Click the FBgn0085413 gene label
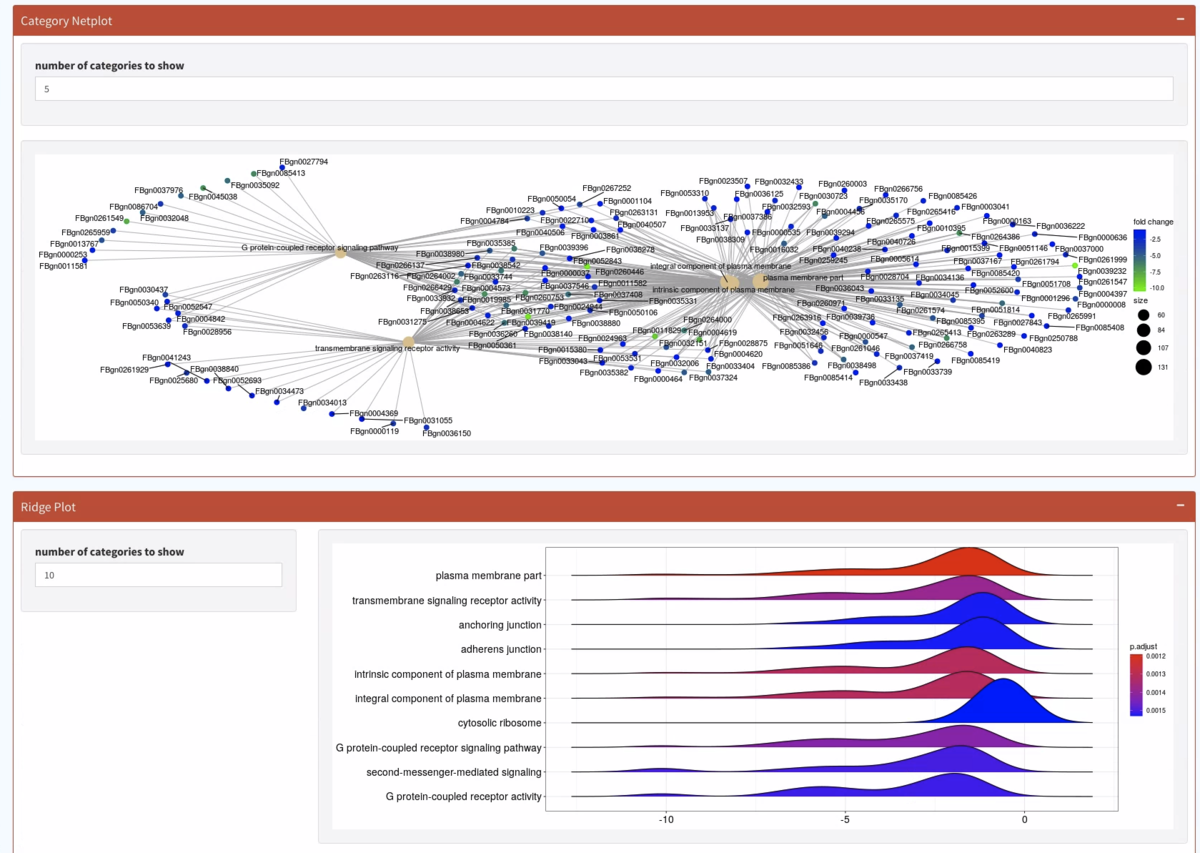Image resolution: width=1200 pixels, height=853 pixels. pyautogui.click(x=281, y=173)
